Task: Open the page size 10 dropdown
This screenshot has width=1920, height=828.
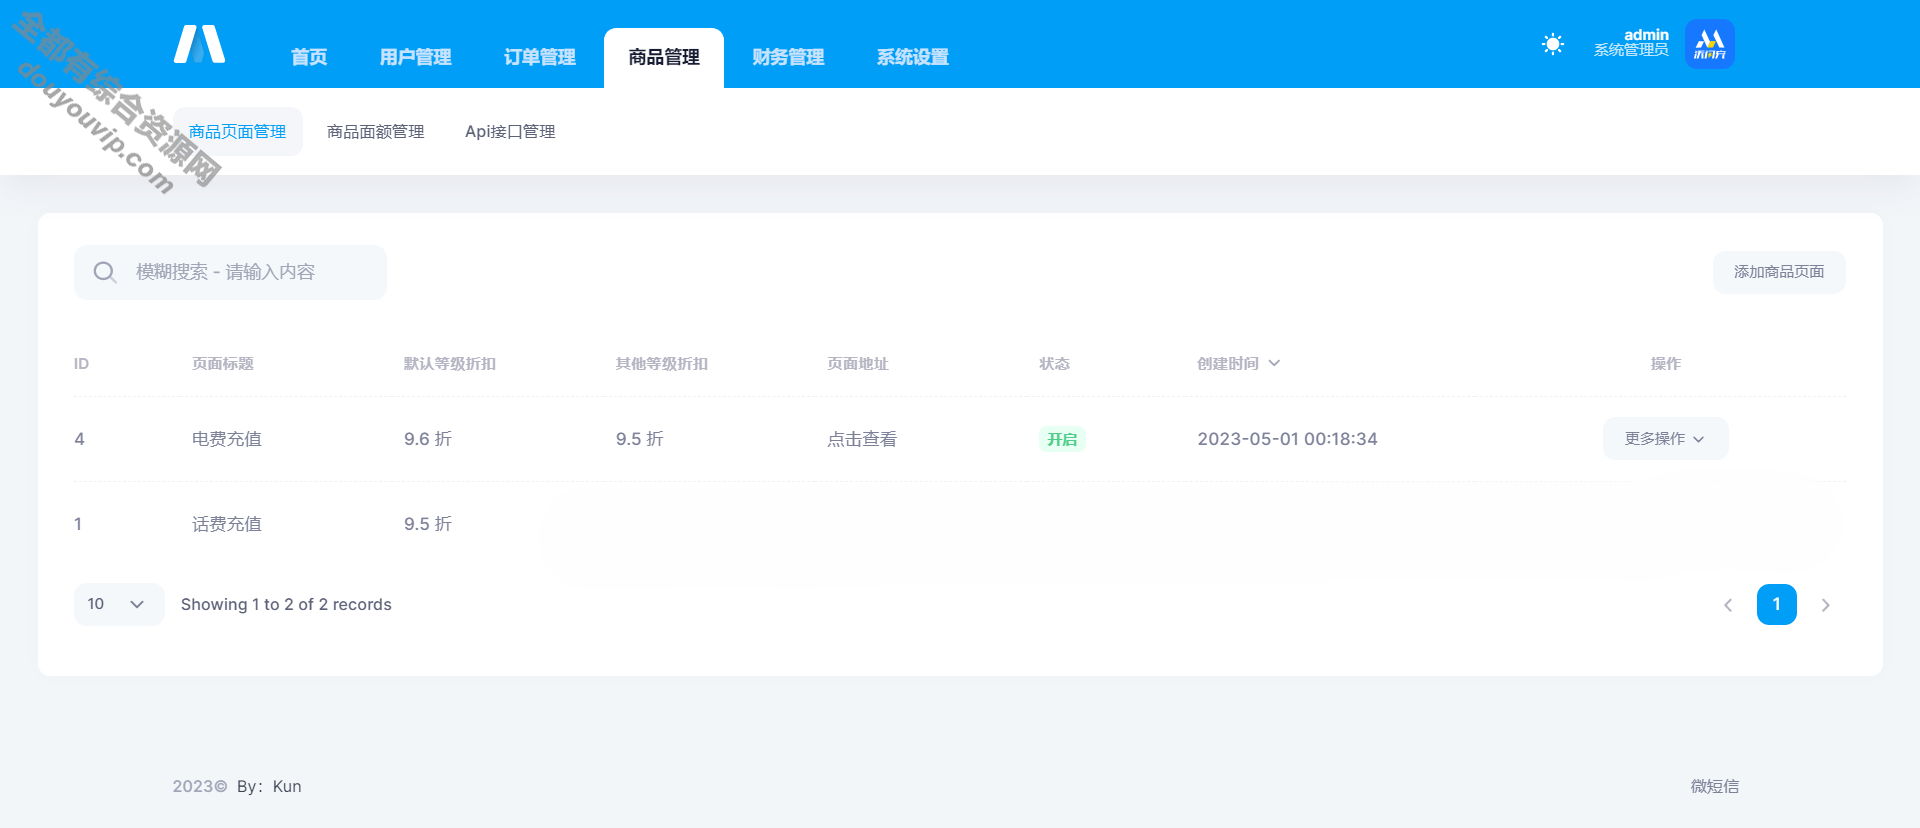Action: pyautogui.click(x=119, y=604)
